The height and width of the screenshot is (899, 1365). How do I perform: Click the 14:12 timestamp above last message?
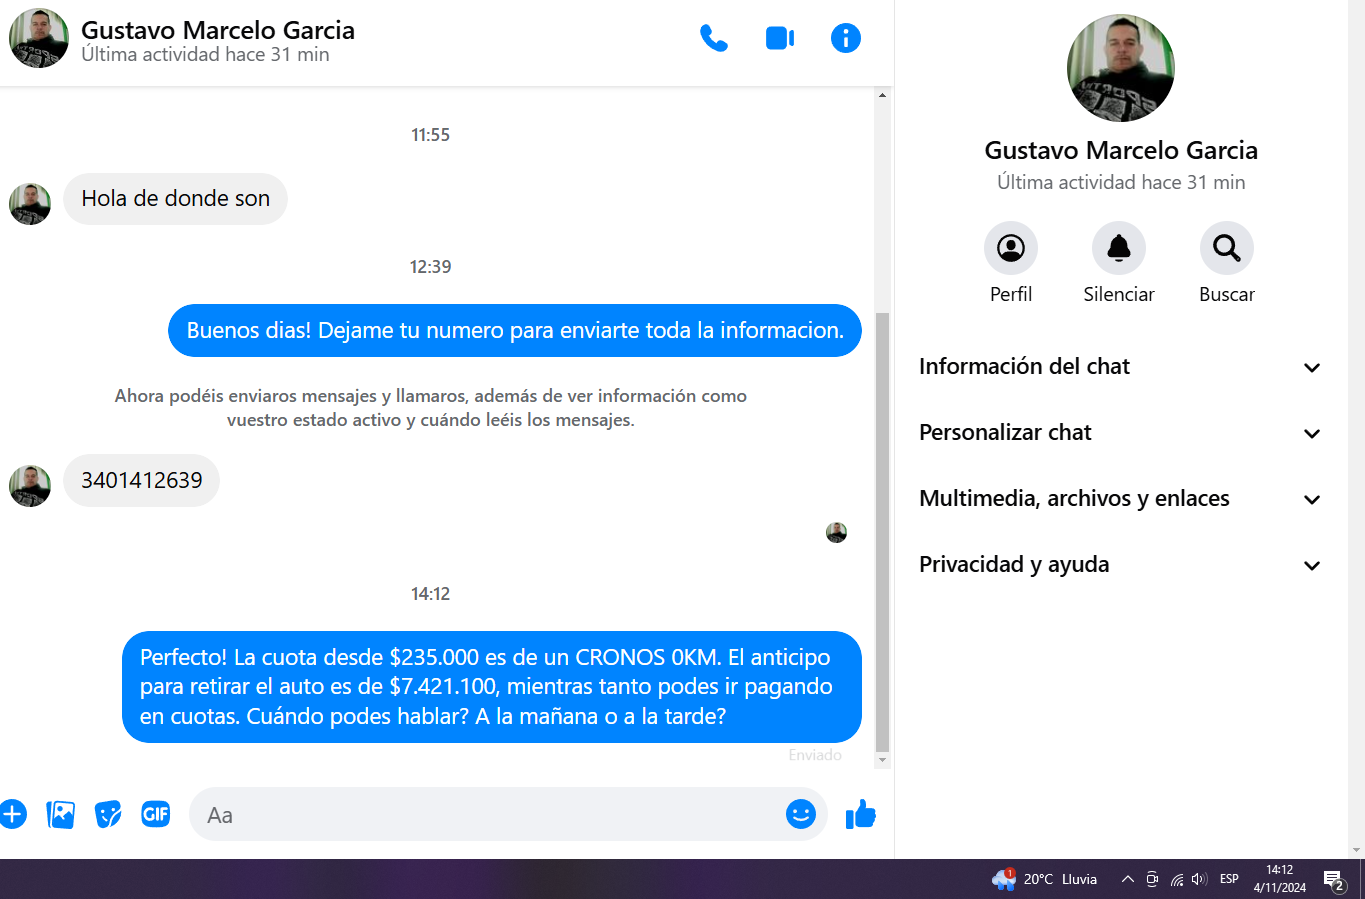[x=431, y=594]
